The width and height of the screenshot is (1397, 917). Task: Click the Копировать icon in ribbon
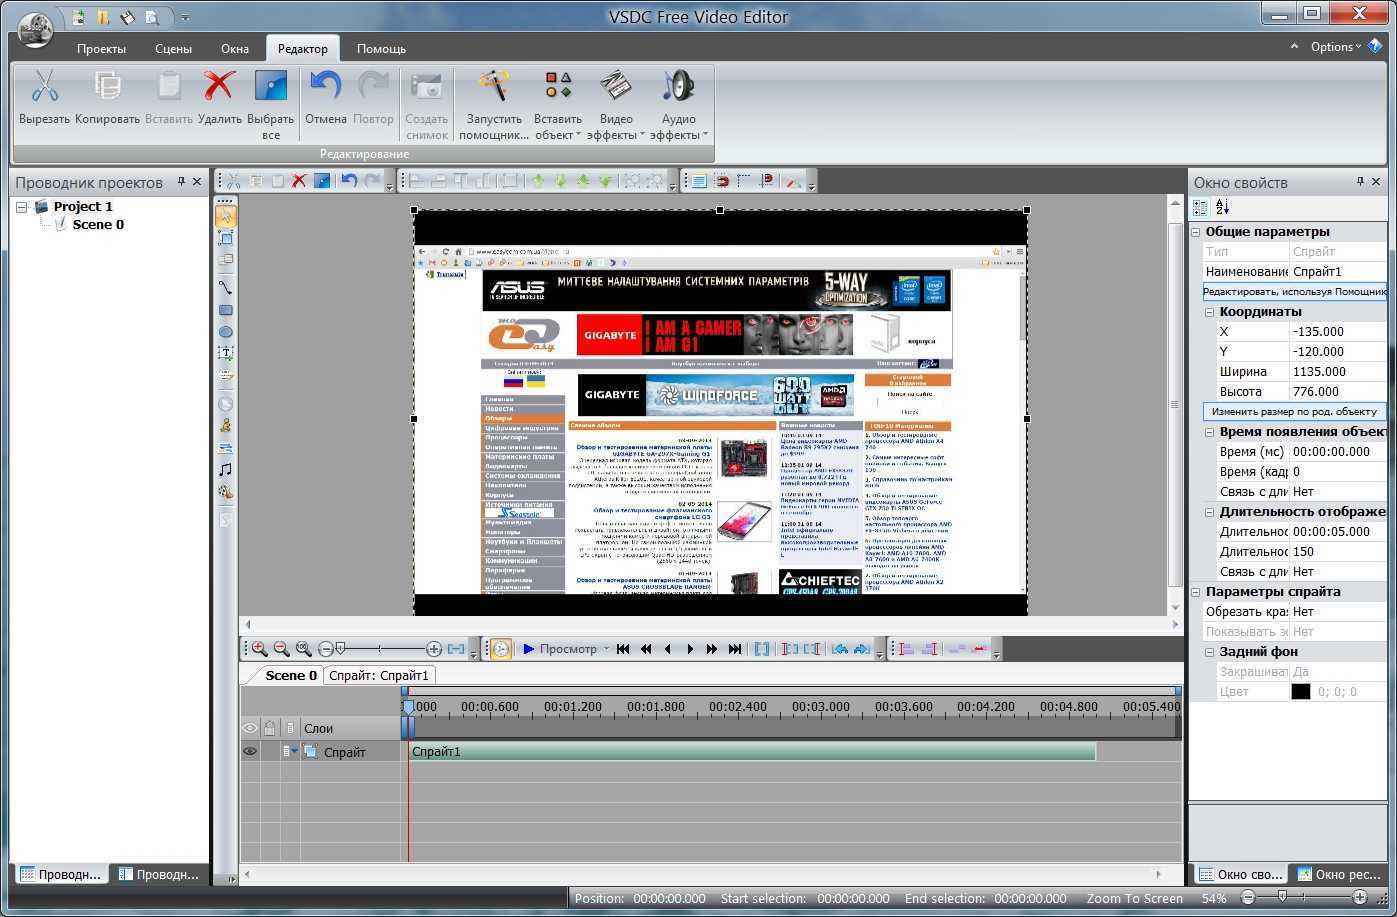point(107,86)
